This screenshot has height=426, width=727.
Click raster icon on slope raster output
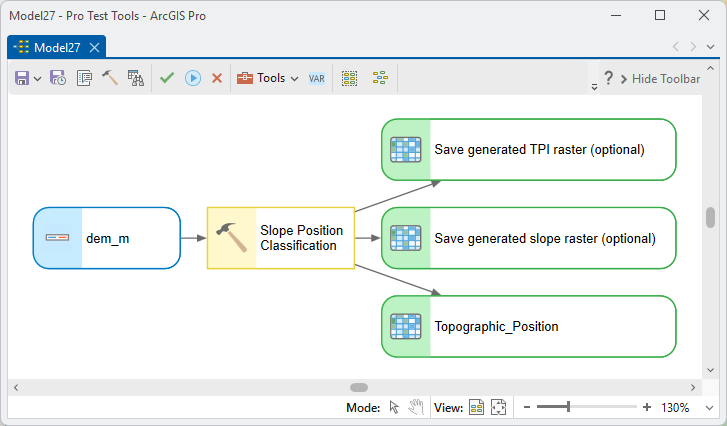coord(406,238)
